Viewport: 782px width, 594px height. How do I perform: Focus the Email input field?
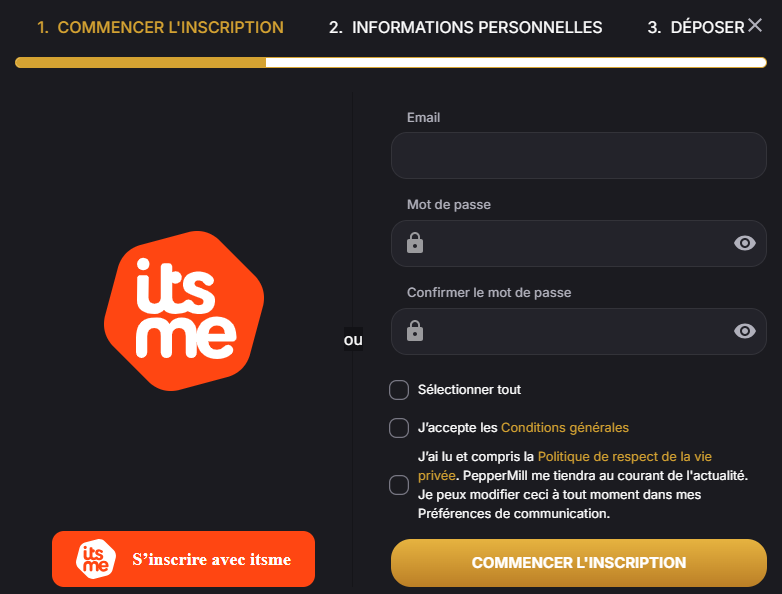pyautogui.click(x=579, y=156)
